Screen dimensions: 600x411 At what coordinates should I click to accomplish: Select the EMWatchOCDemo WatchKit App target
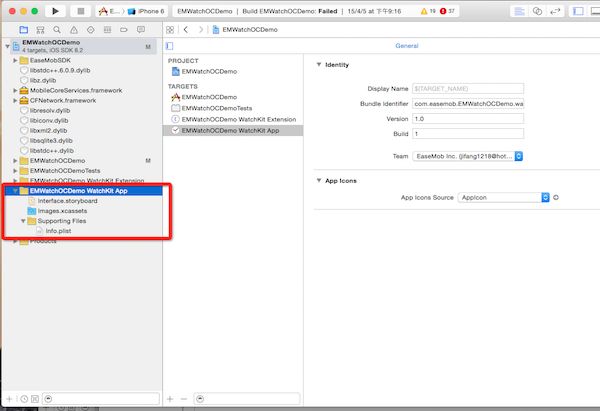tap(233, 130)
